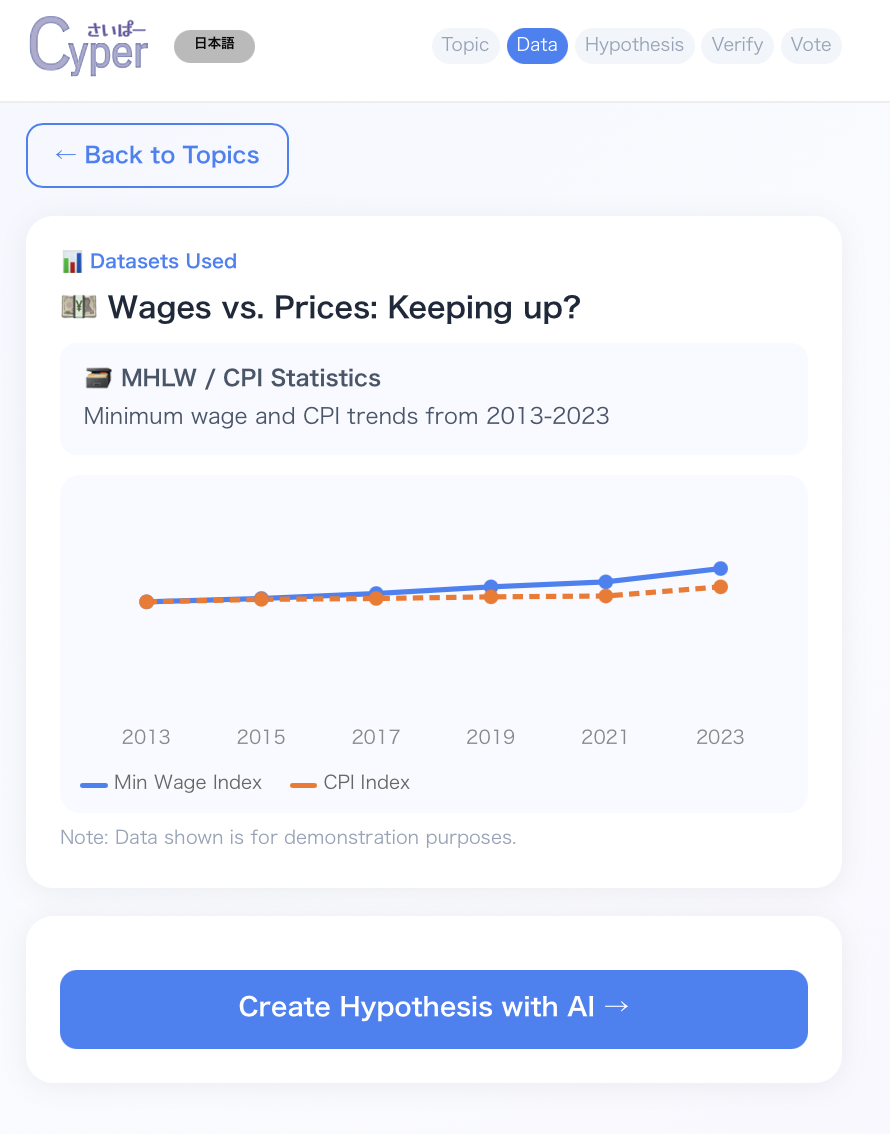This screenshot has height=1134, width=890.
Task: Open the Vote section in the navigation
Action: (811, 45)
